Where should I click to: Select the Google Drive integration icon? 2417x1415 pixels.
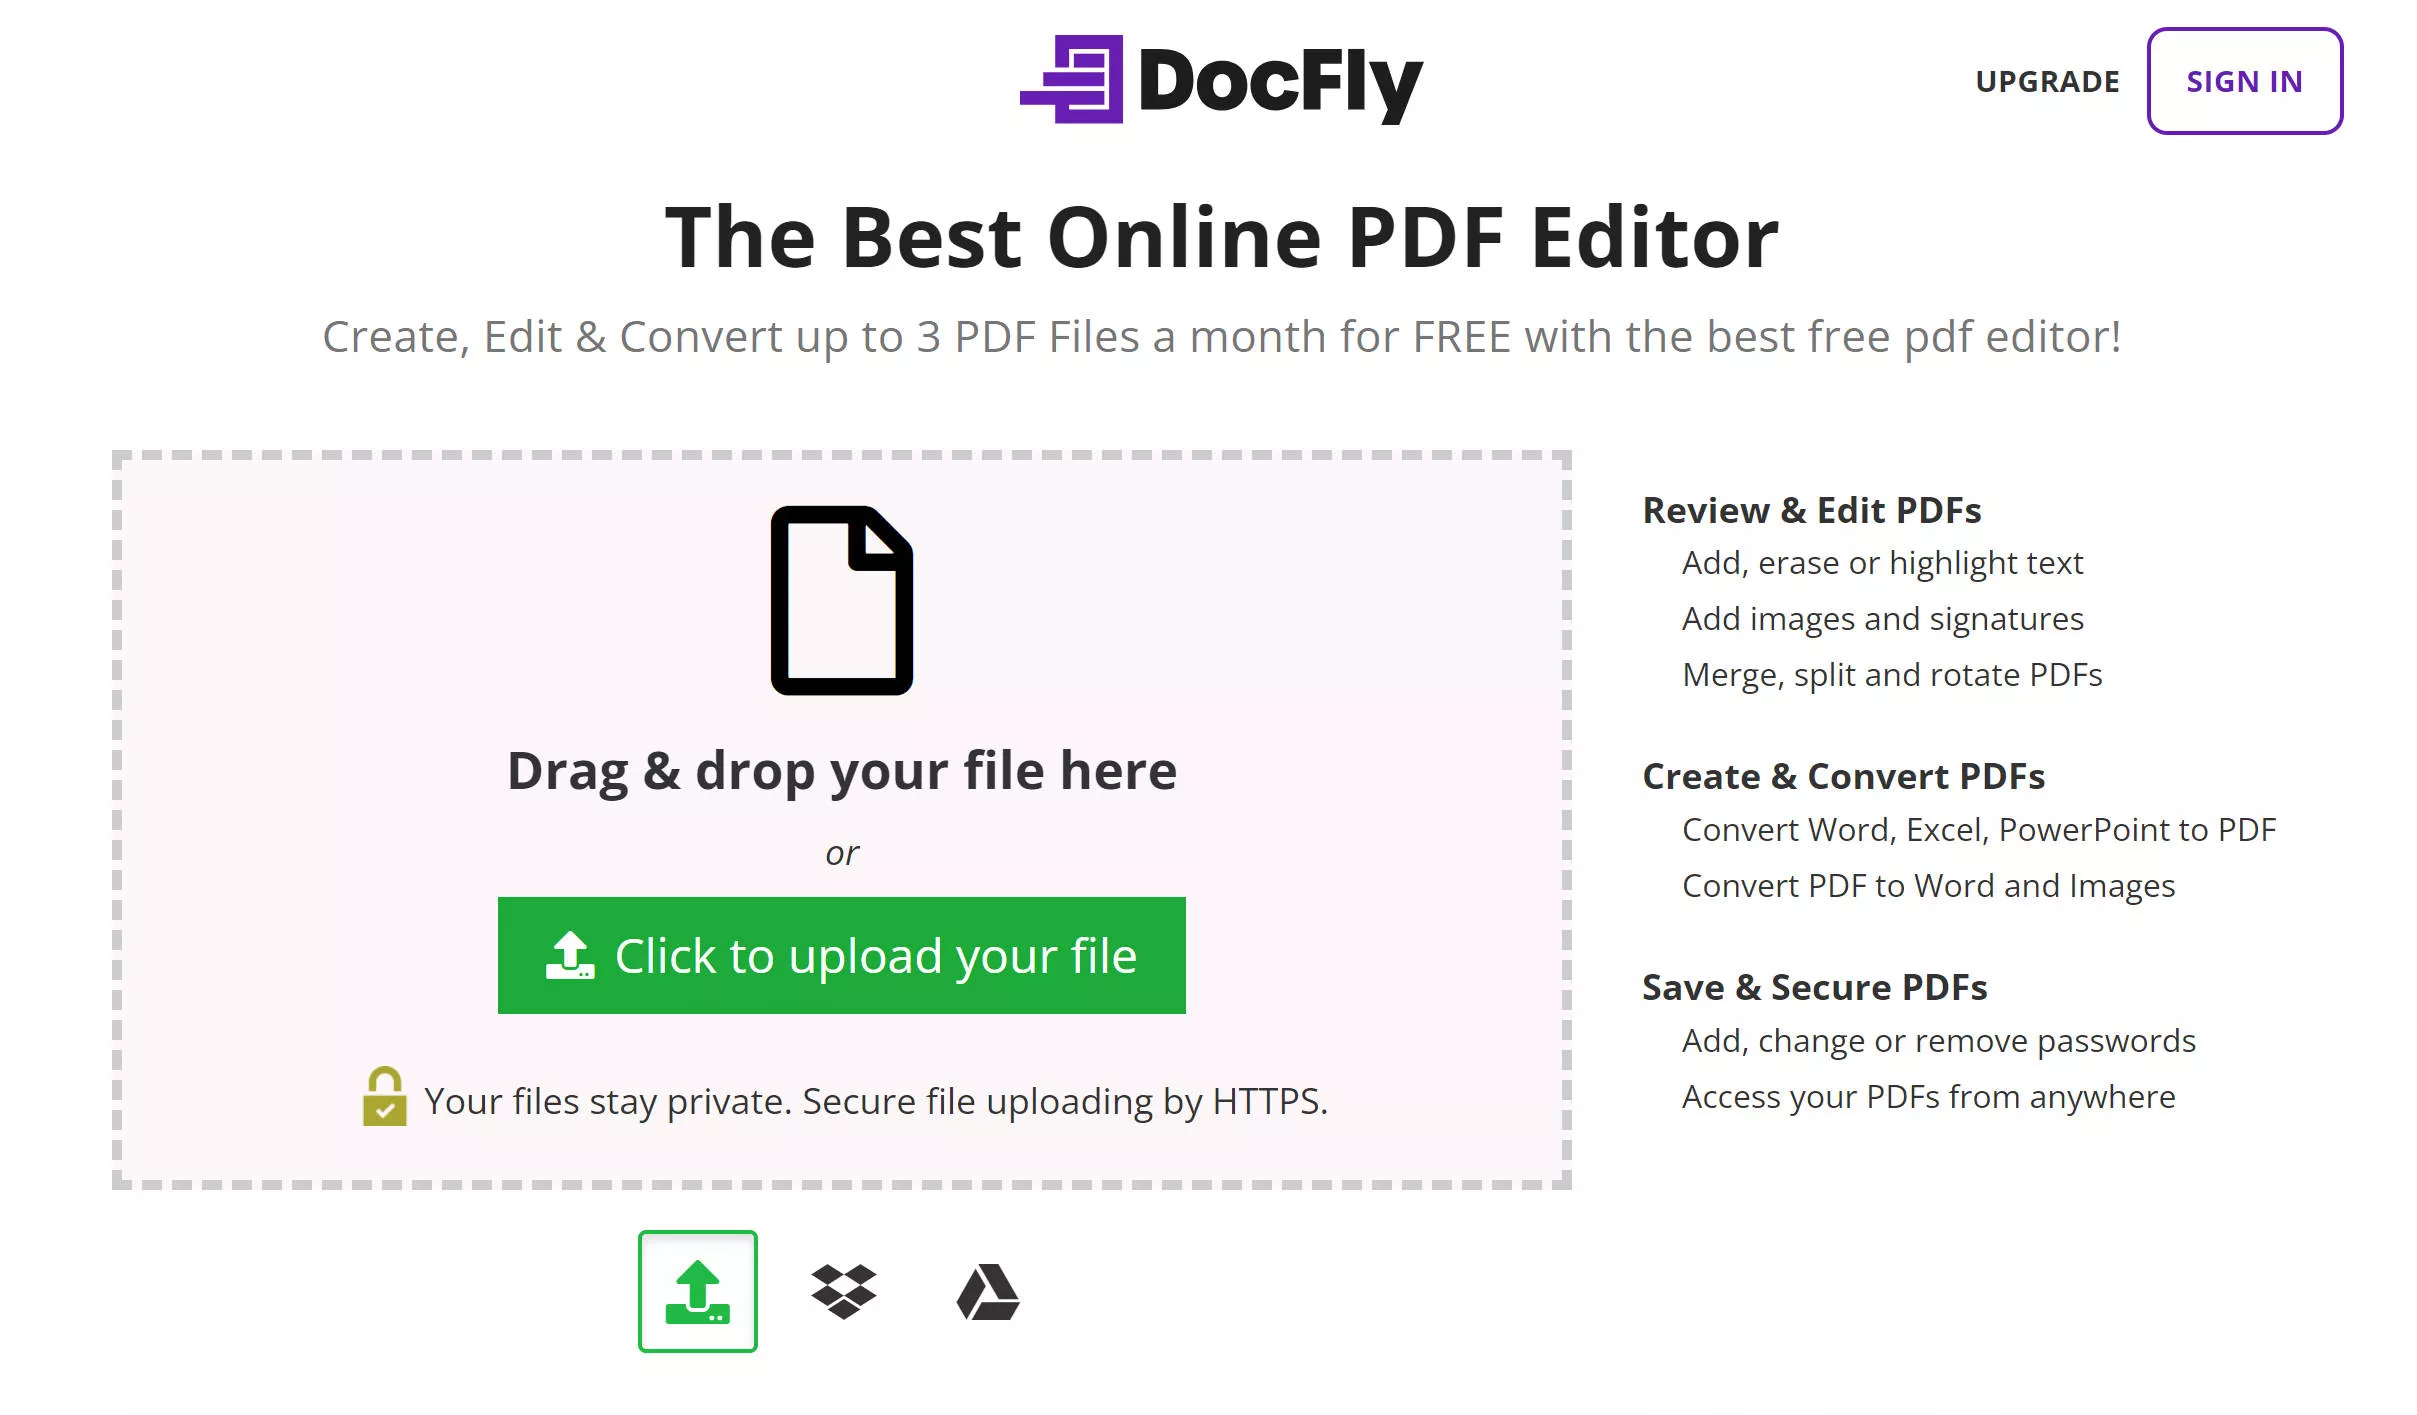(x=985, y=1292)
